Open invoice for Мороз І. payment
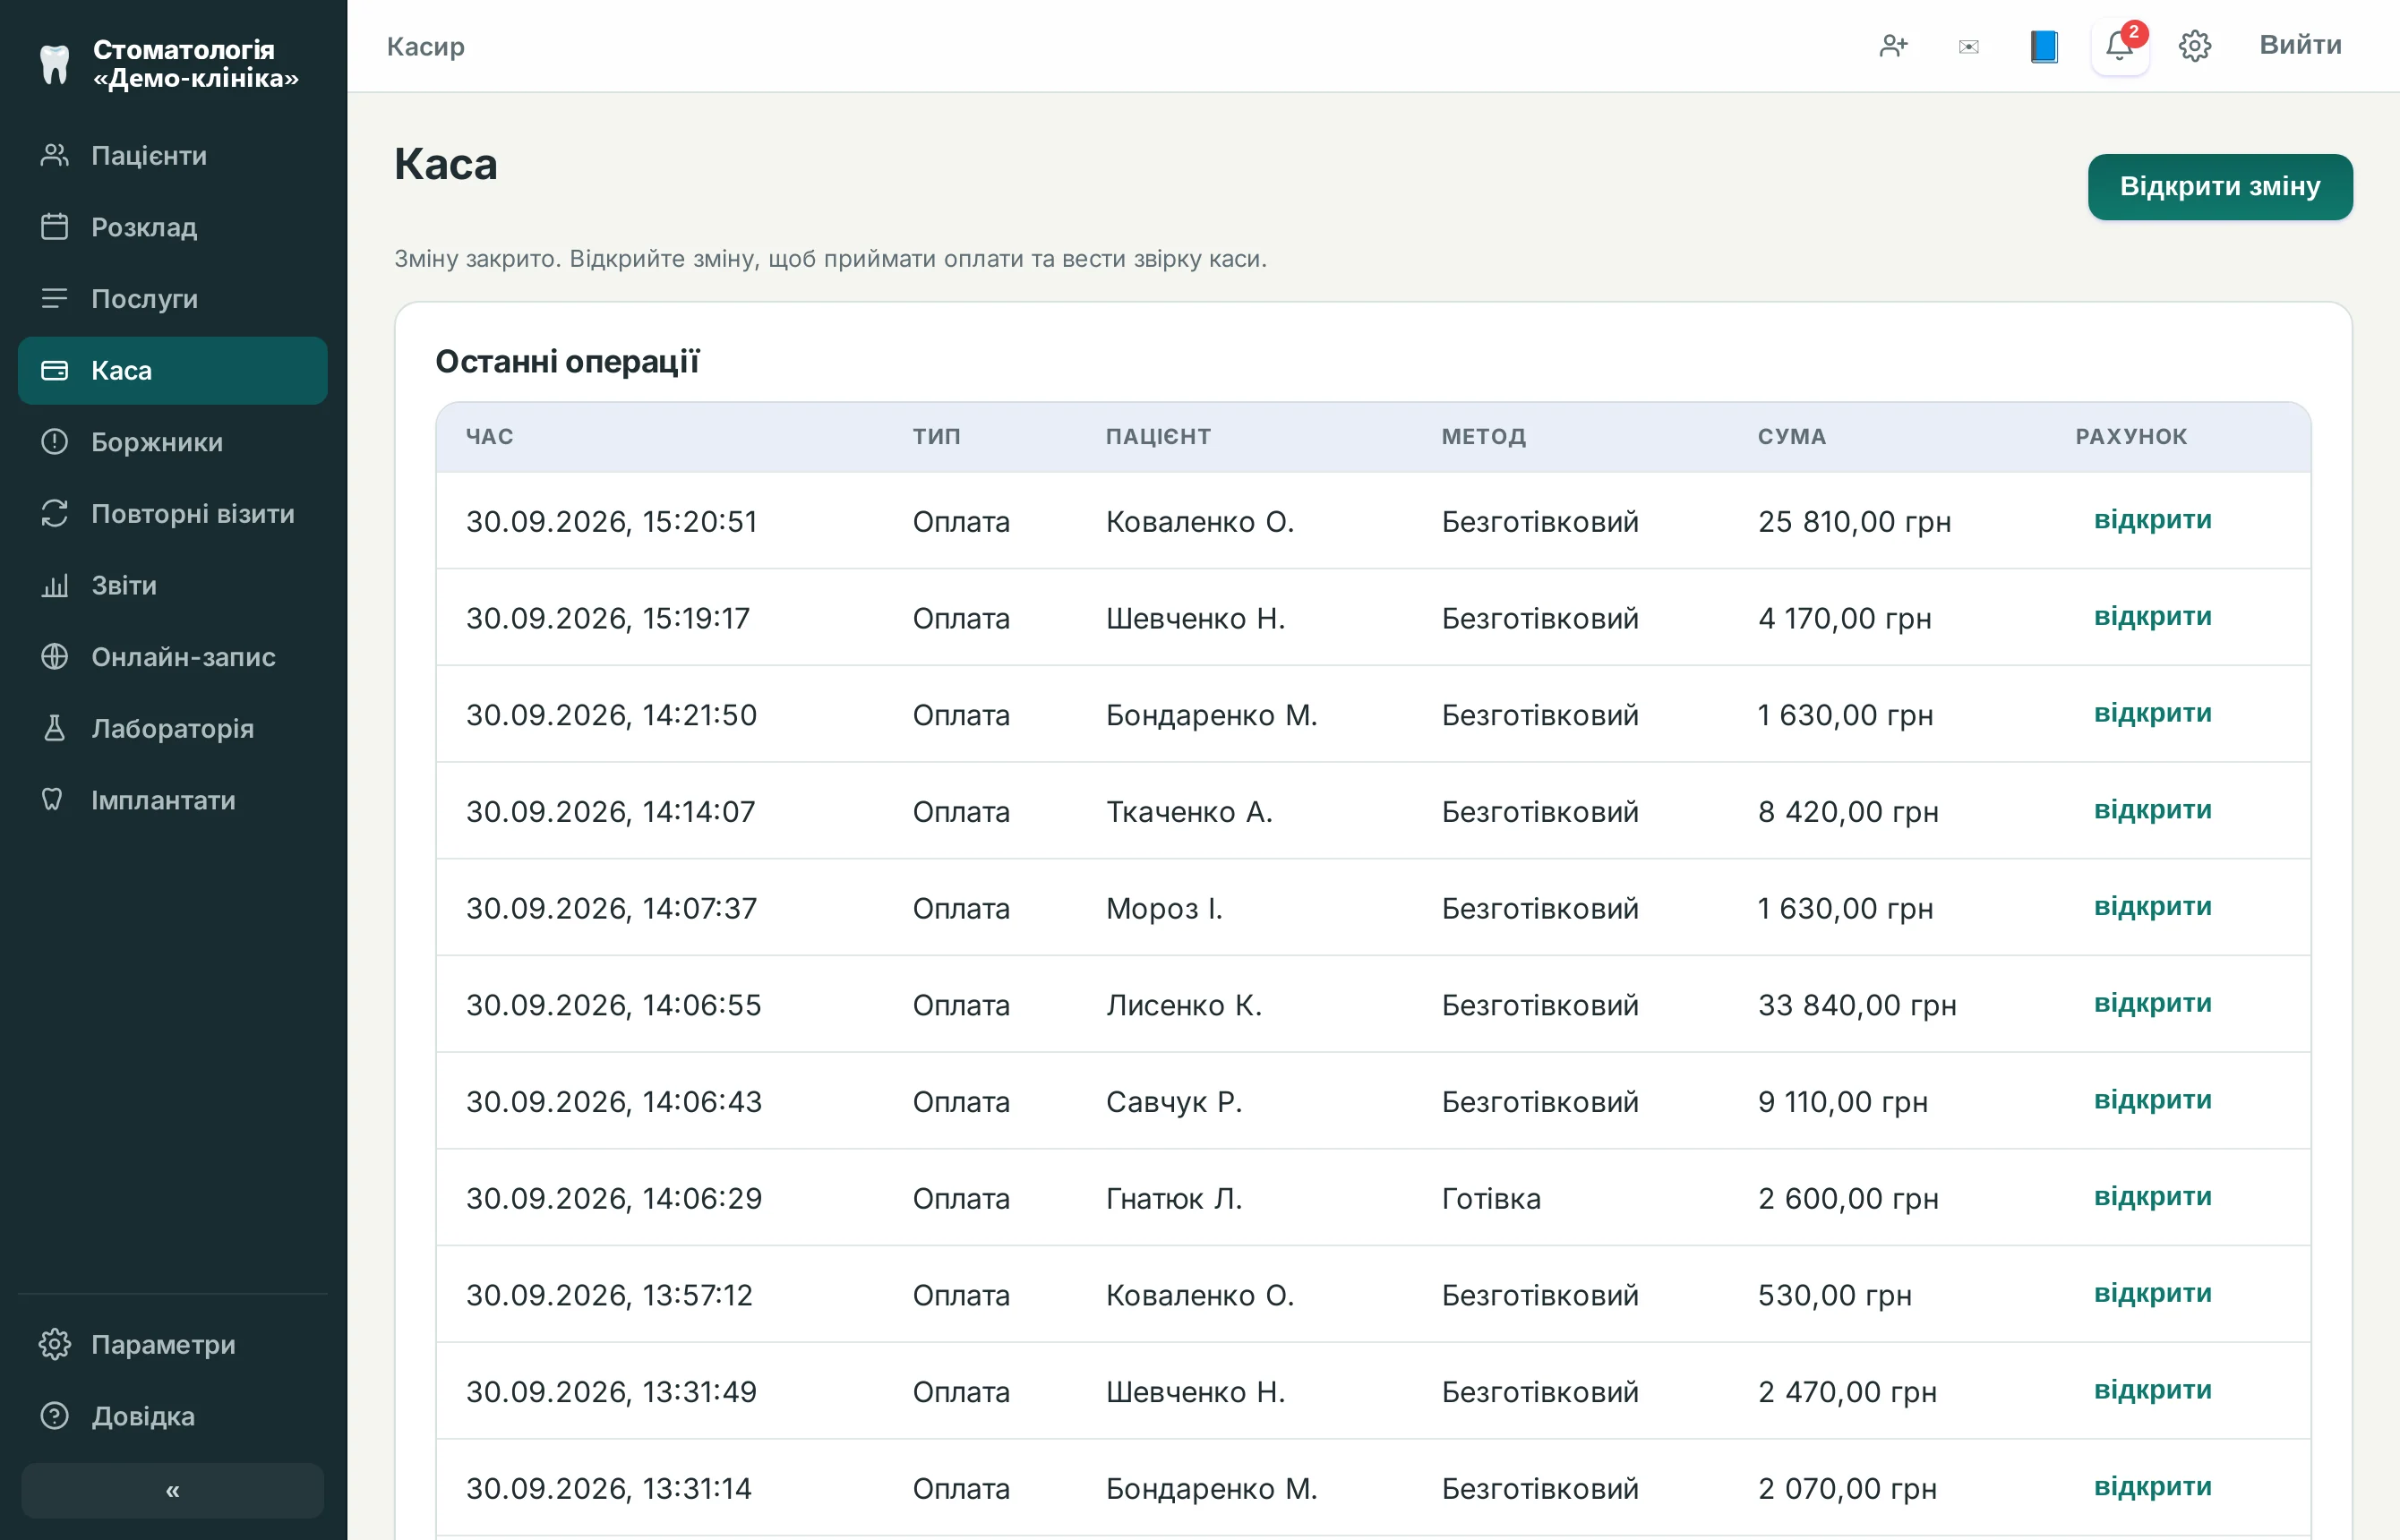 click(2152, 906)
